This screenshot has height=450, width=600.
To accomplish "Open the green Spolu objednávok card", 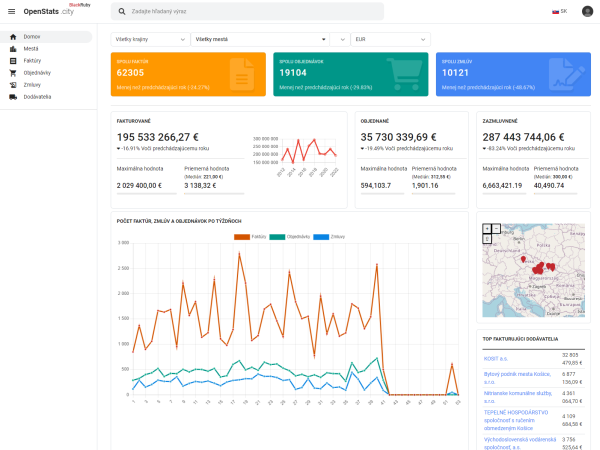I will pyautogui.click(x=351, y=74).
